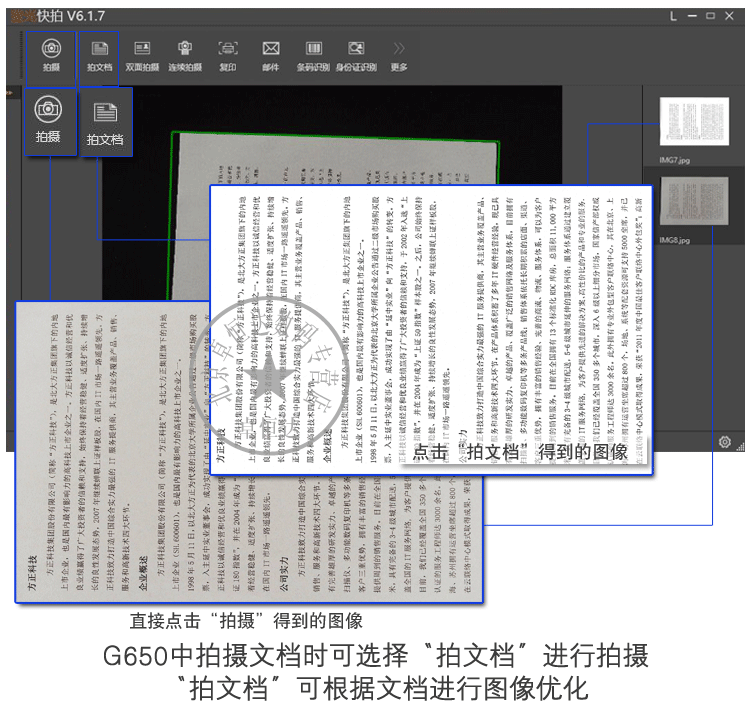
Task: Maximize the 快拍 window
Action: pos(711,15)
